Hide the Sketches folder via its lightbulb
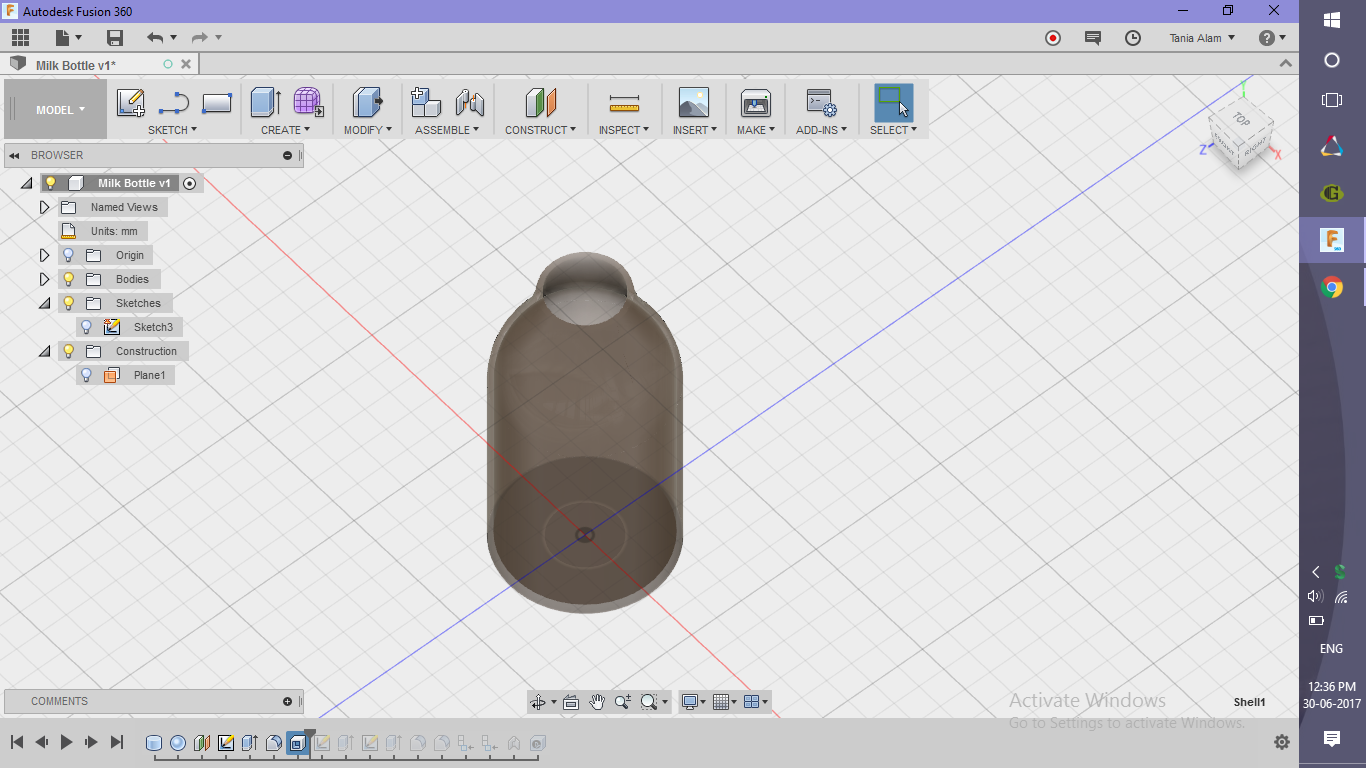The height and width of the screenshot is (768, 1366). coord(69,303)
